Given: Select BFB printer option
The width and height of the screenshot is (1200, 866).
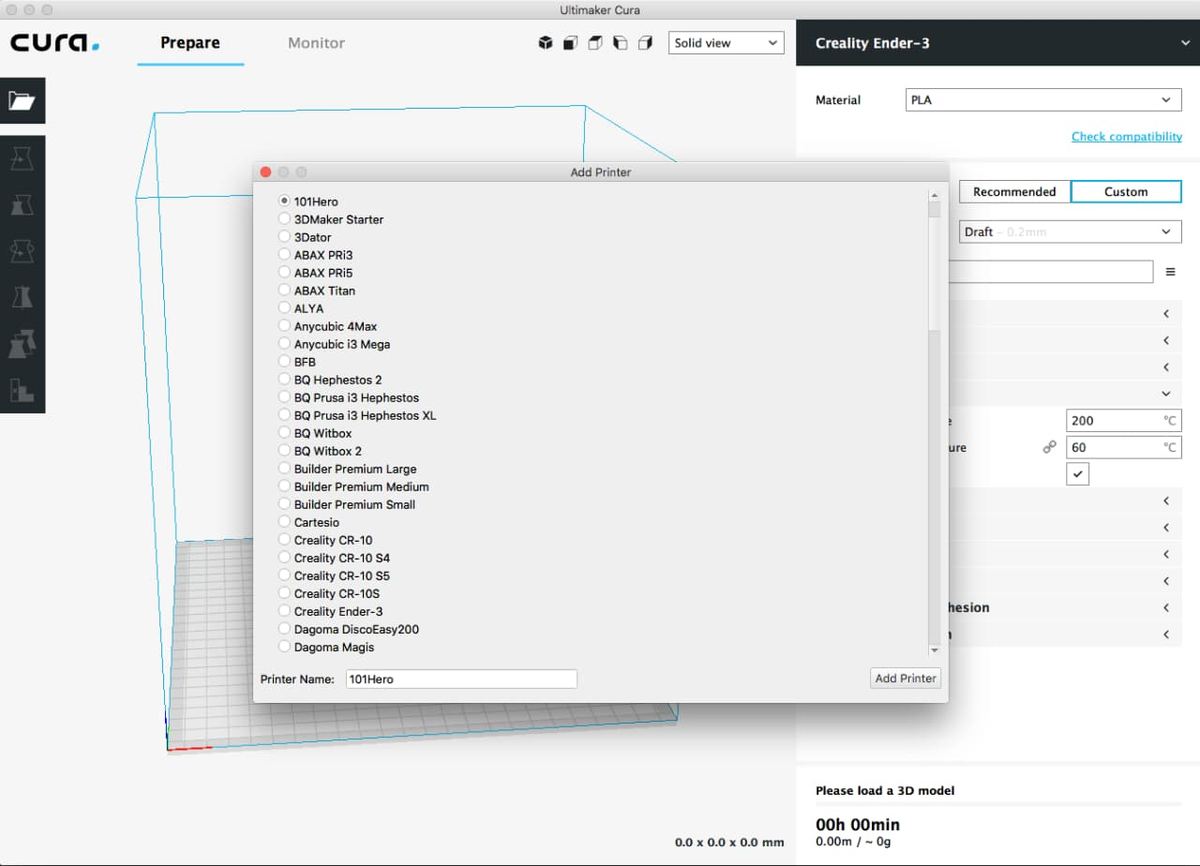Looking at the screenshot, I should pyautogui.click(x=297, y=362).
